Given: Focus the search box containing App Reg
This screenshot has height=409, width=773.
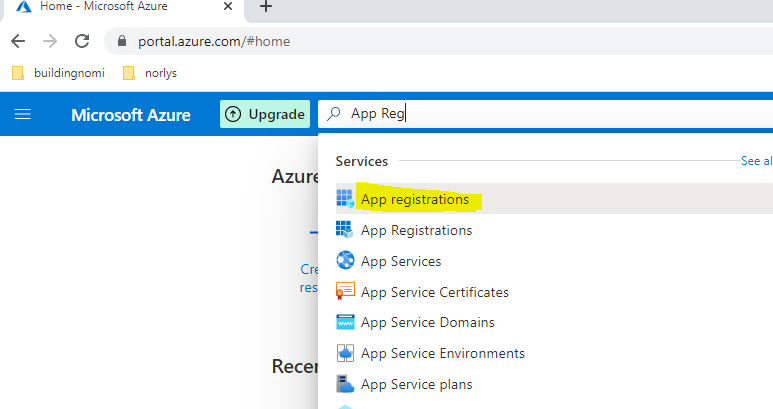Looking at the screenshot, I should [x=545, y=114].
